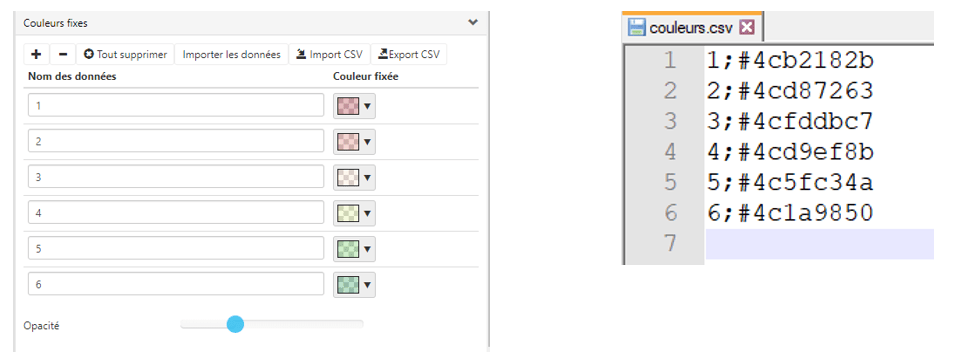Remove a row with minus icon
Image resolution: width=961 pixels, height=363 pixels.
[x=63, y=54]
